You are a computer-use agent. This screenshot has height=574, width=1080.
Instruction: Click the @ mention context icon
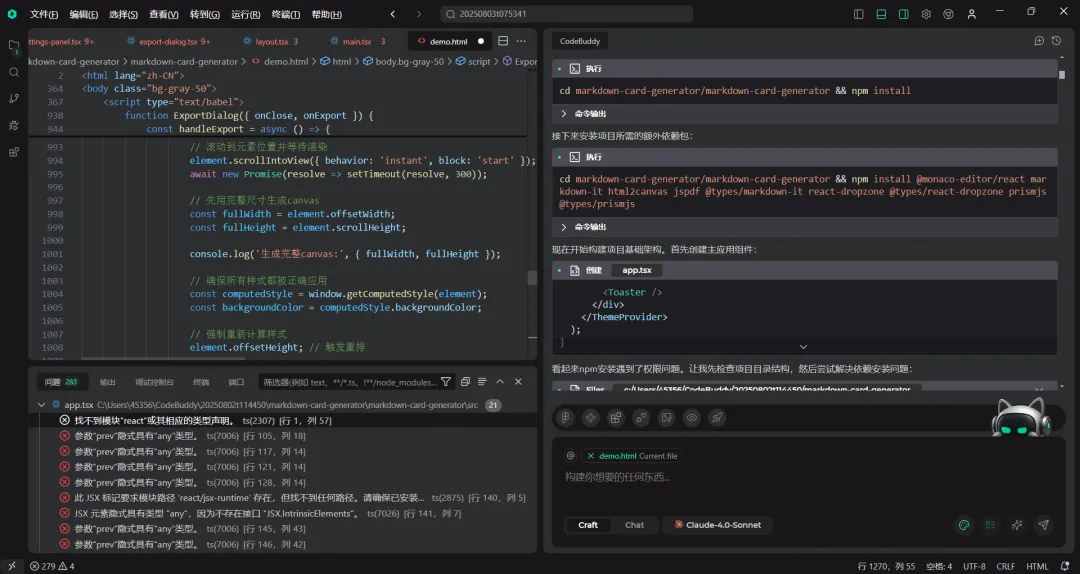tap(570, 455)
